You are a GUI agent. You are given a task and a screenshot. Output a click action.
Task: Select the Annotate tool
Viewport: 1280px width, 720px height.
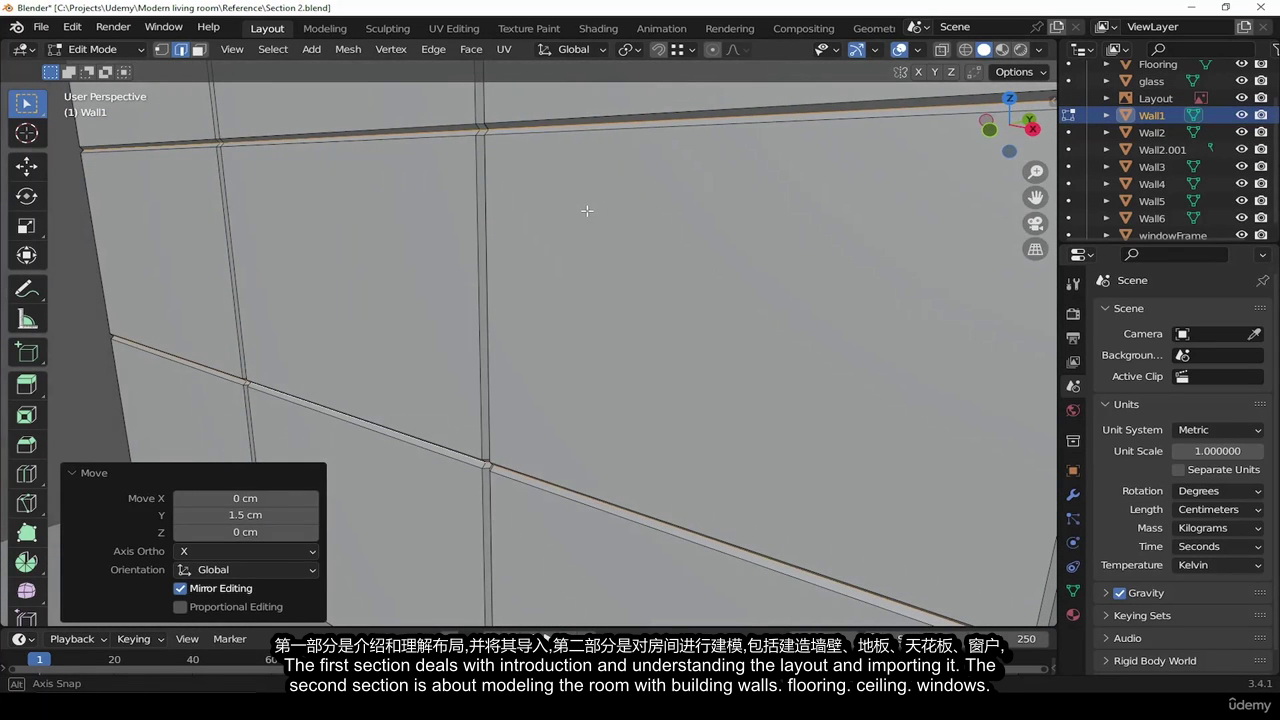pyautogui.click(x=27, y=290)
